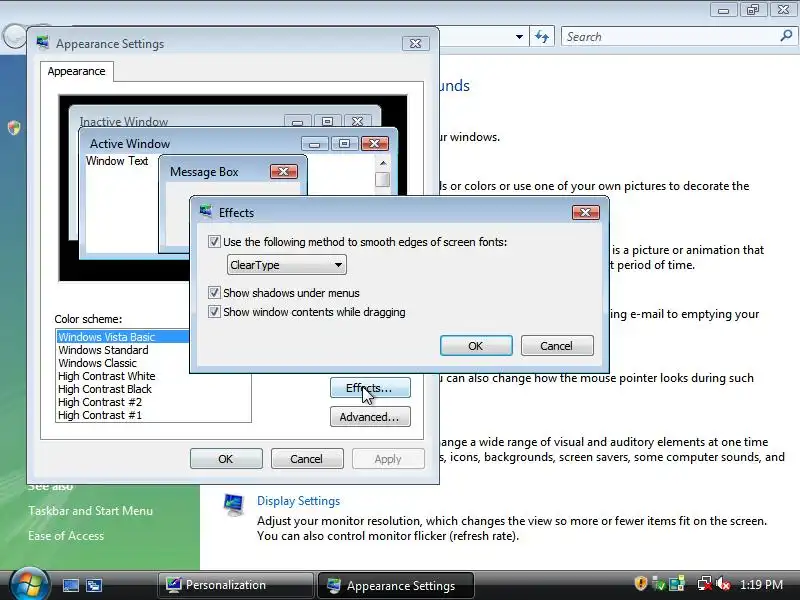Click the green tray icon after the security shield
The width and height of the screenshot is (800, 600).
coord(659,583)
